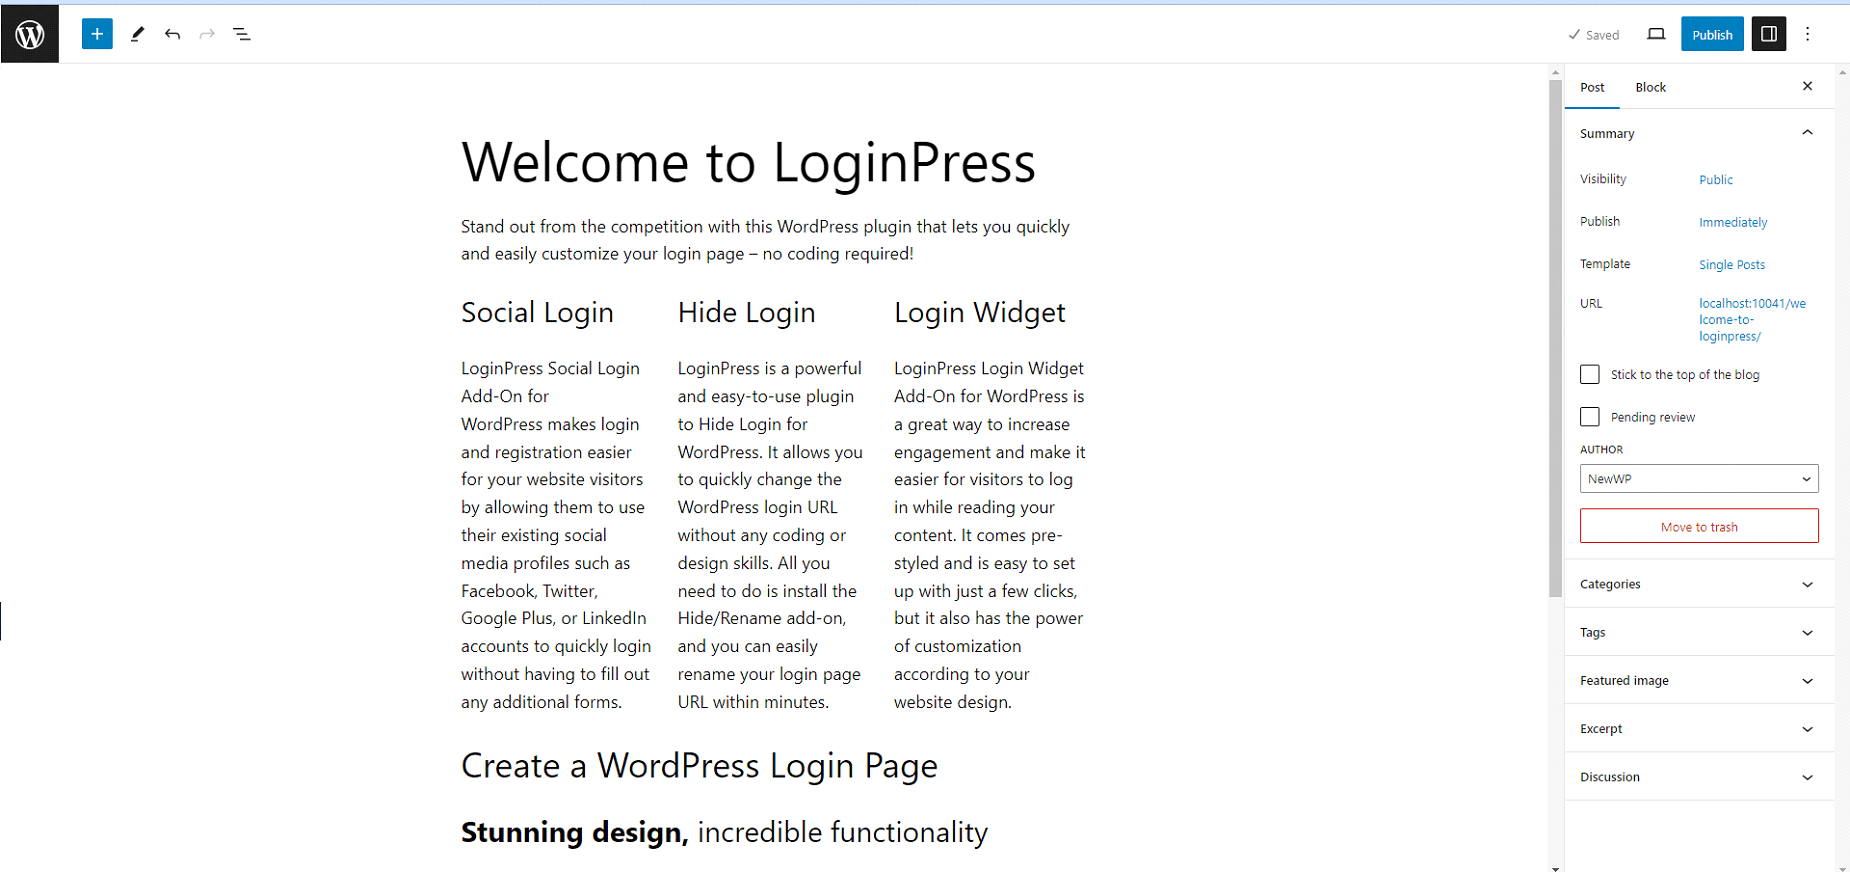Change the Single Posts template
This screenshot has height=872, width=1850.
(1732, 264)
